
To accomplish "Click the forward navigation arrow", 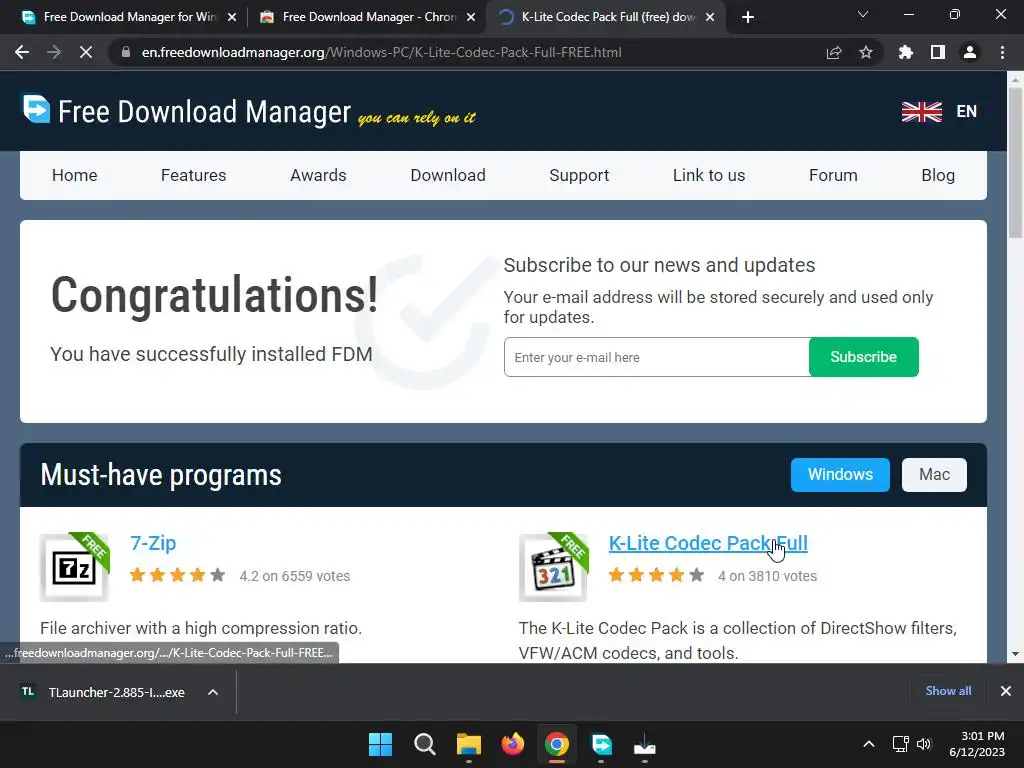I will [54, 52].
